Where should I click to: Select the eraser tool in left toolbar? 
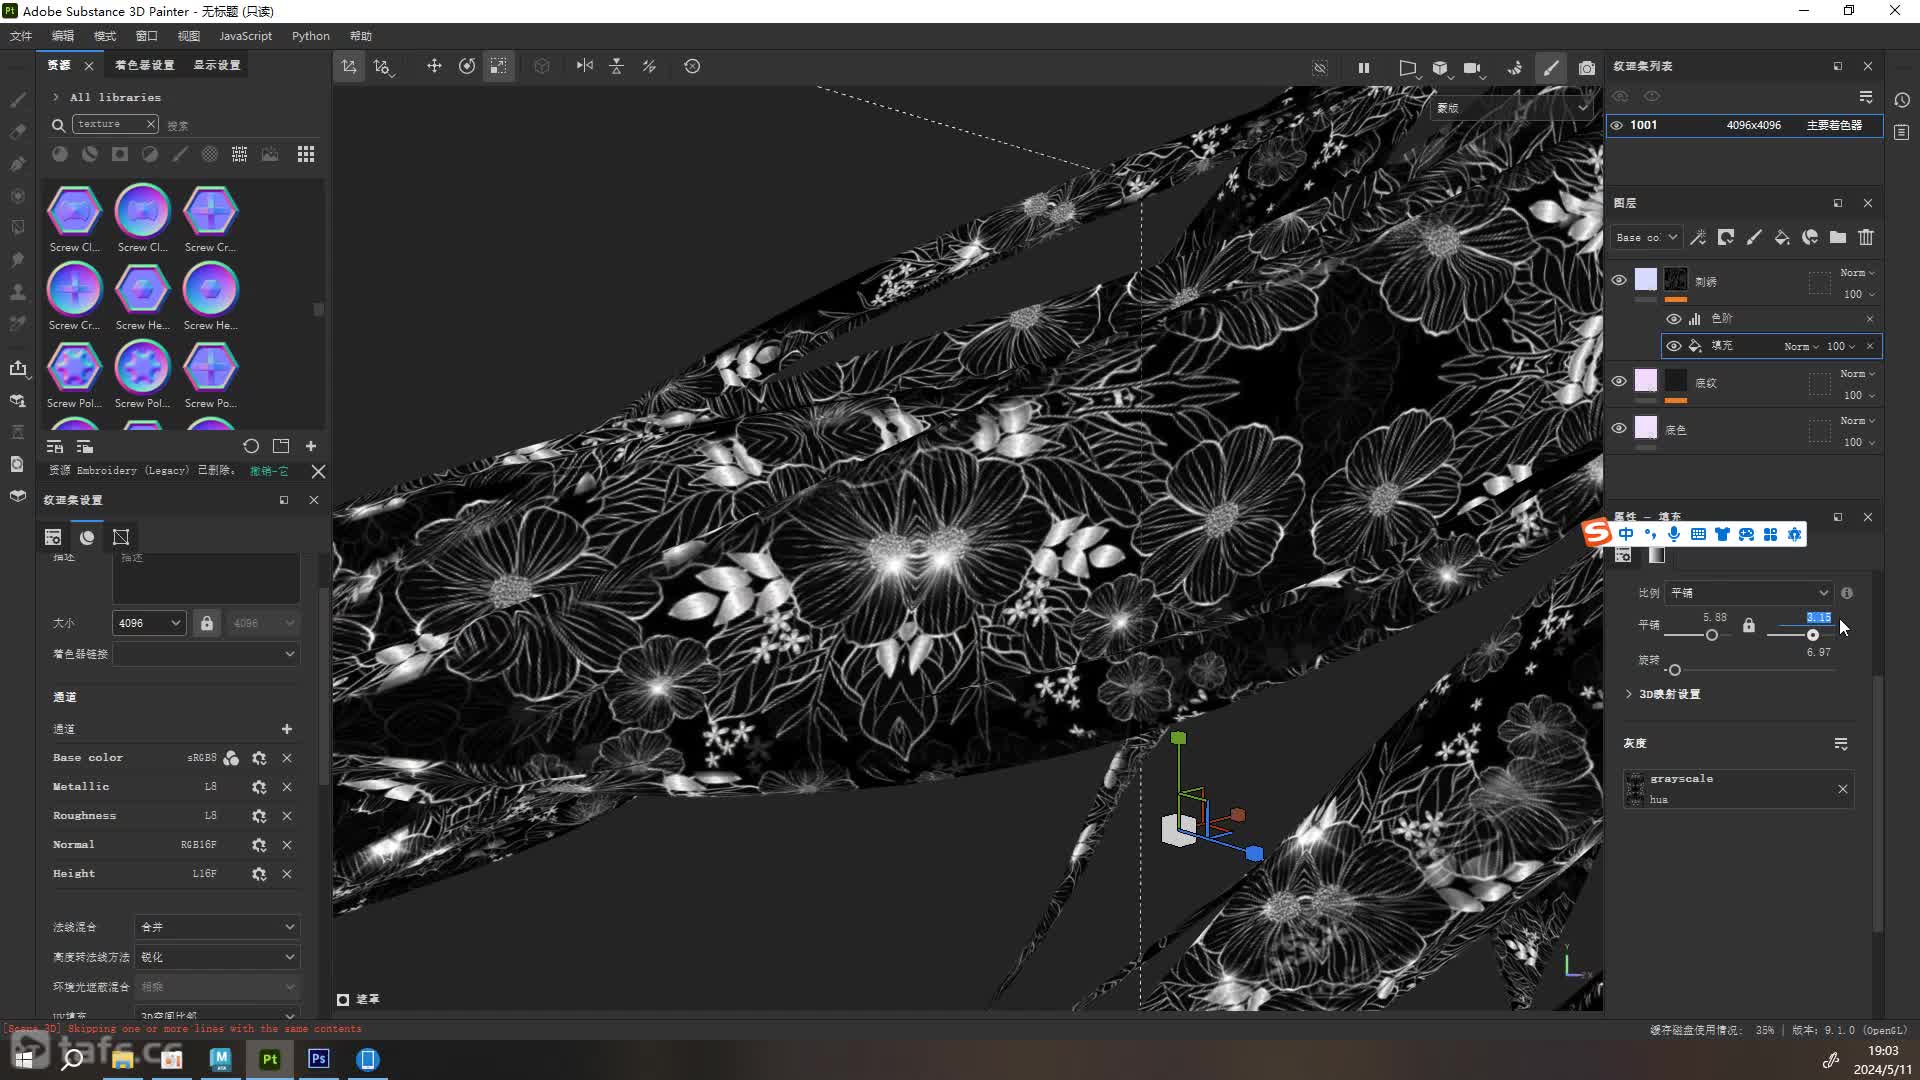click(18, 132)
